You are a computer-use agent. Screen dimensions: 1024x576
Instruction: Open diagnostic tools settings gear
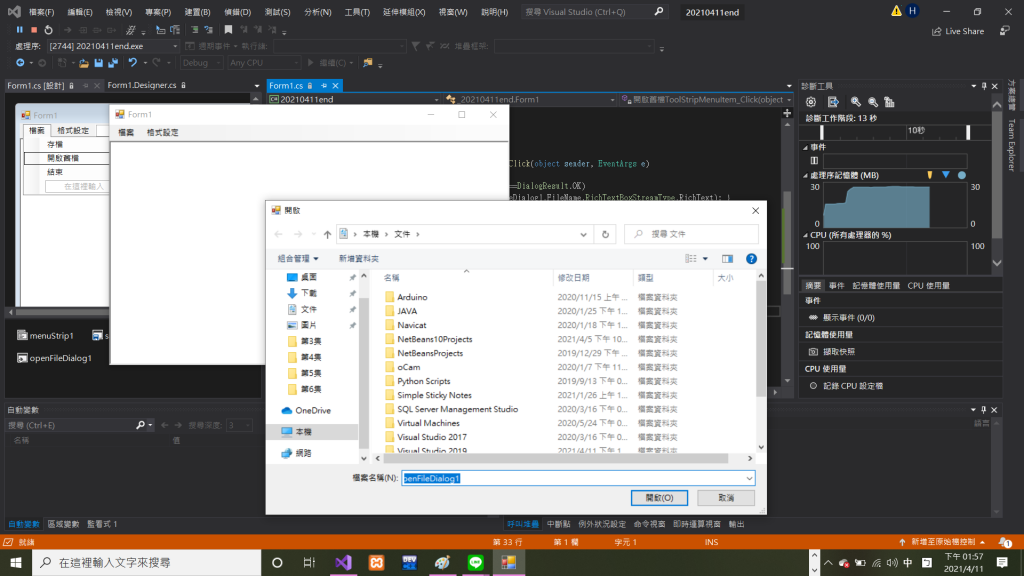[x=811, y=102]
